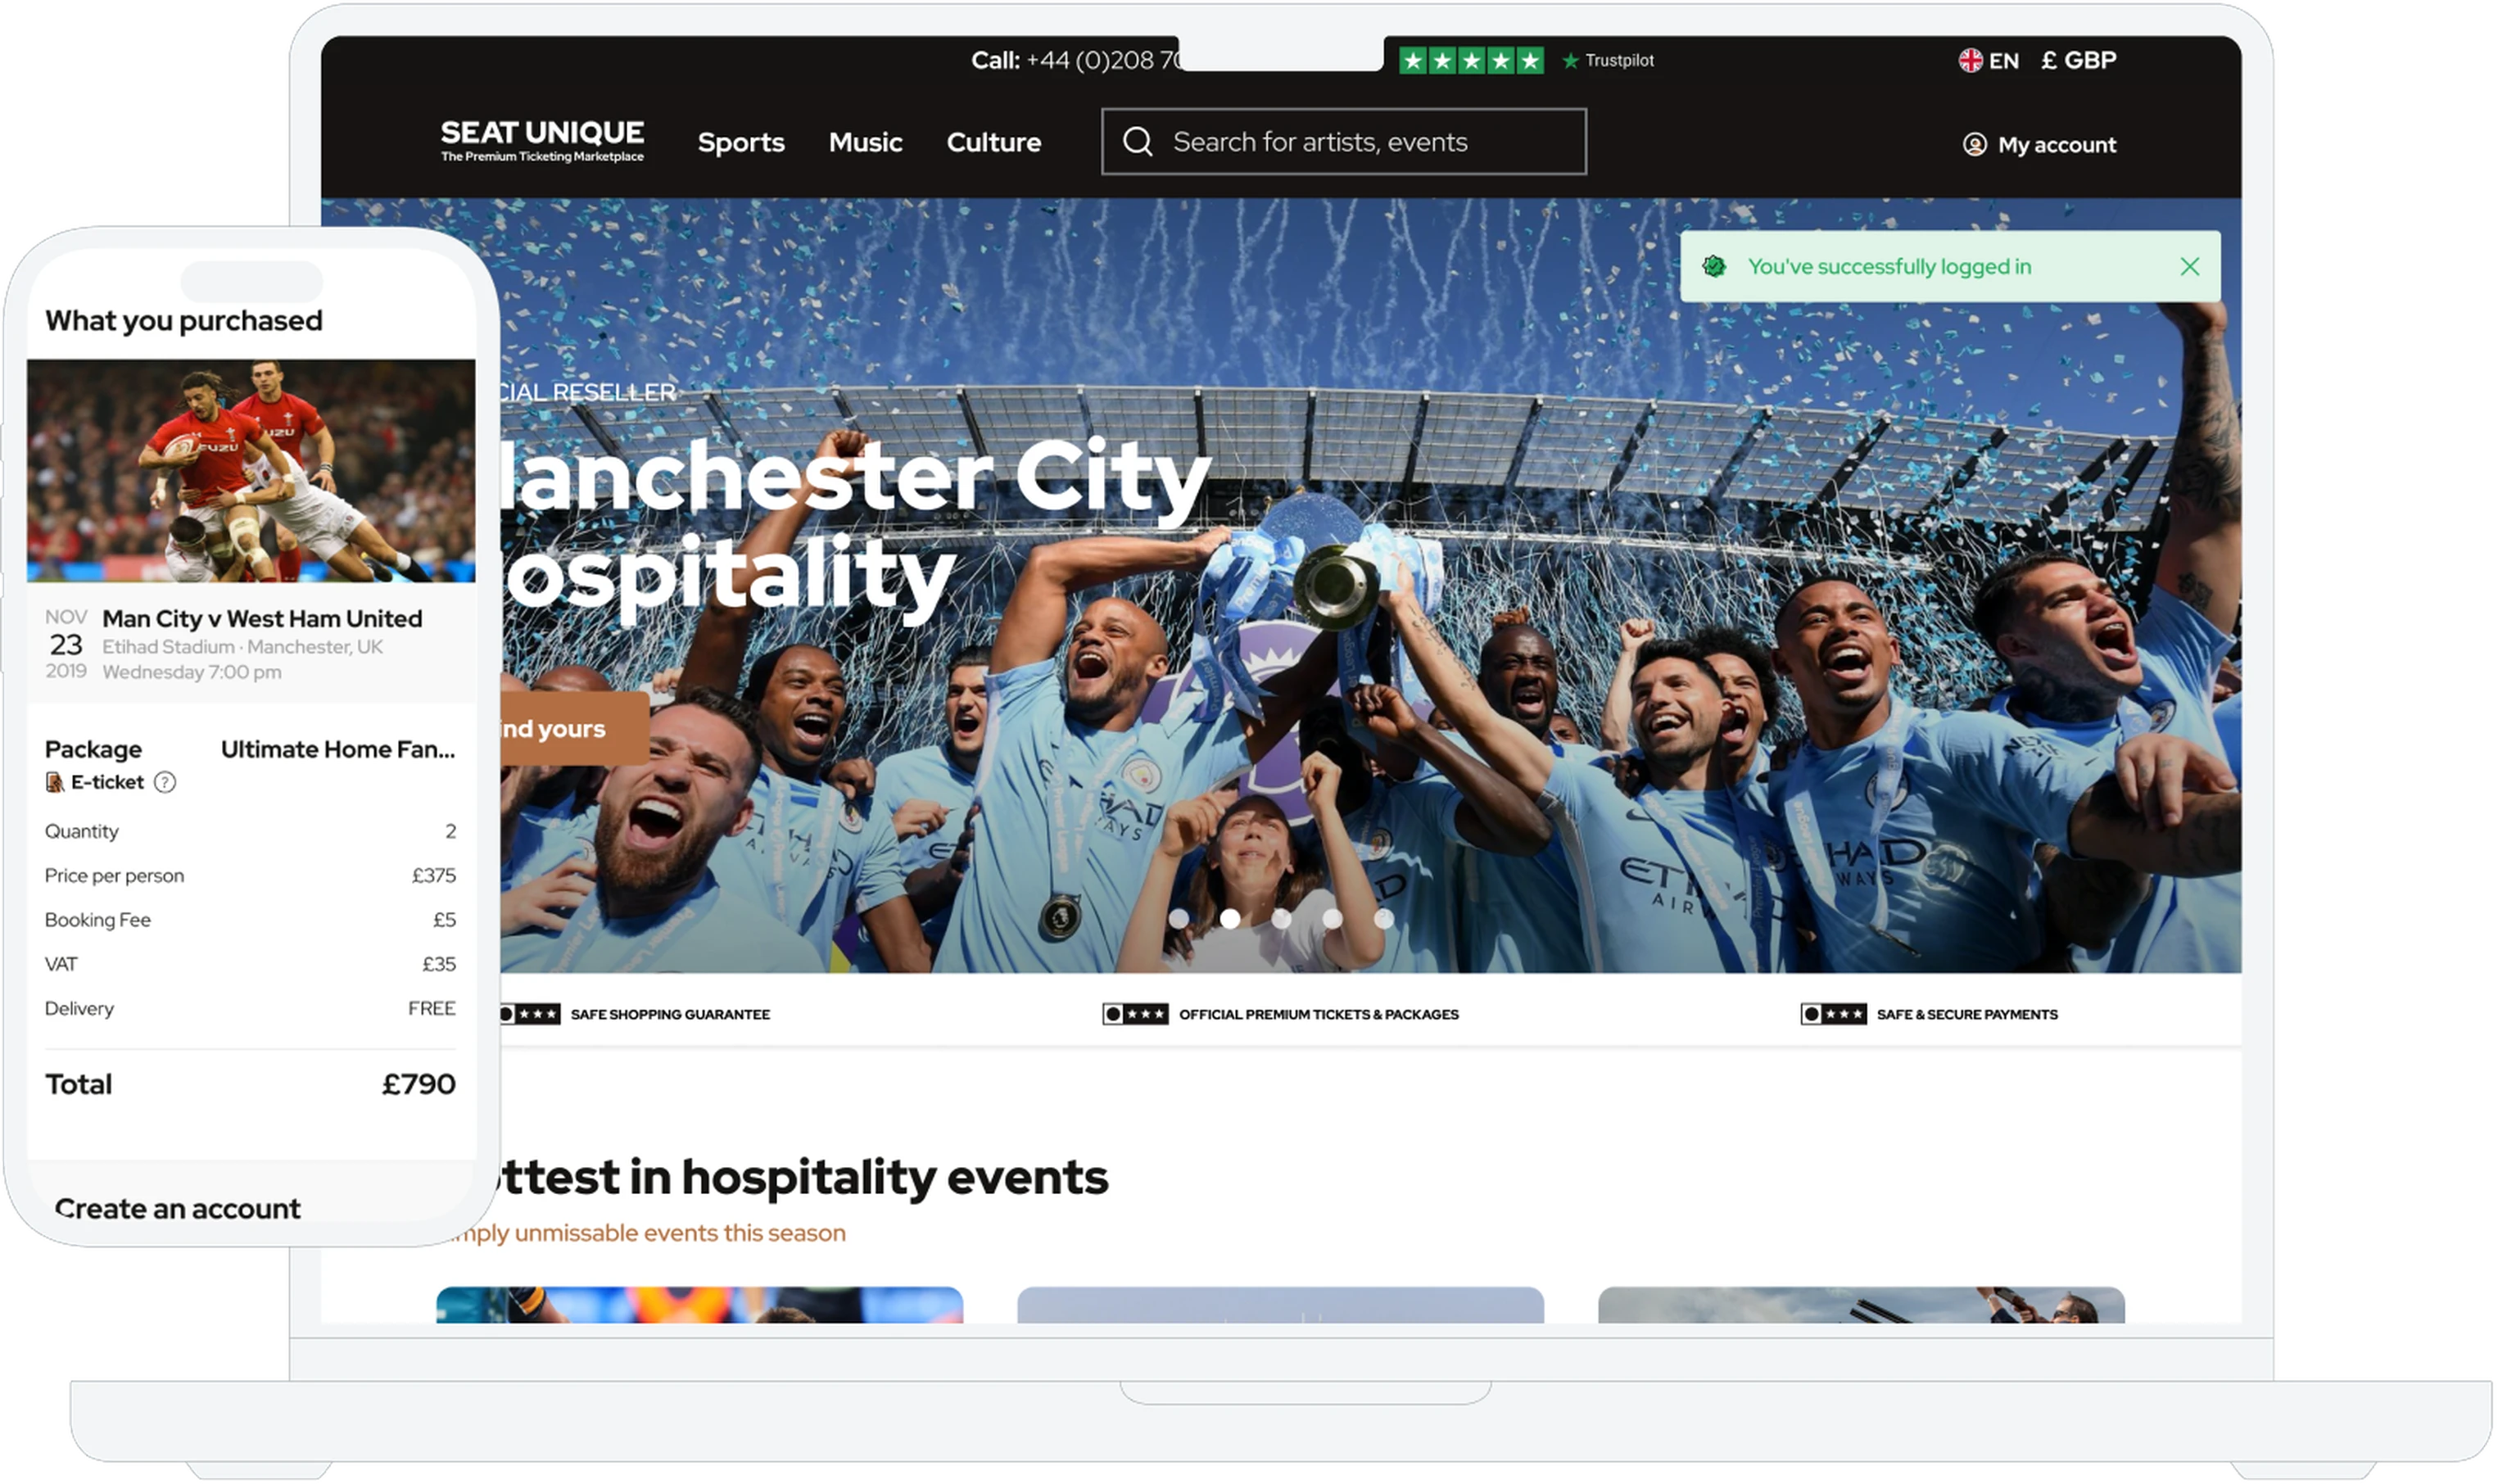2516x1484 pixels.
Task: Dismiss the successfully logged in notification
Action: pos(2192,267)
